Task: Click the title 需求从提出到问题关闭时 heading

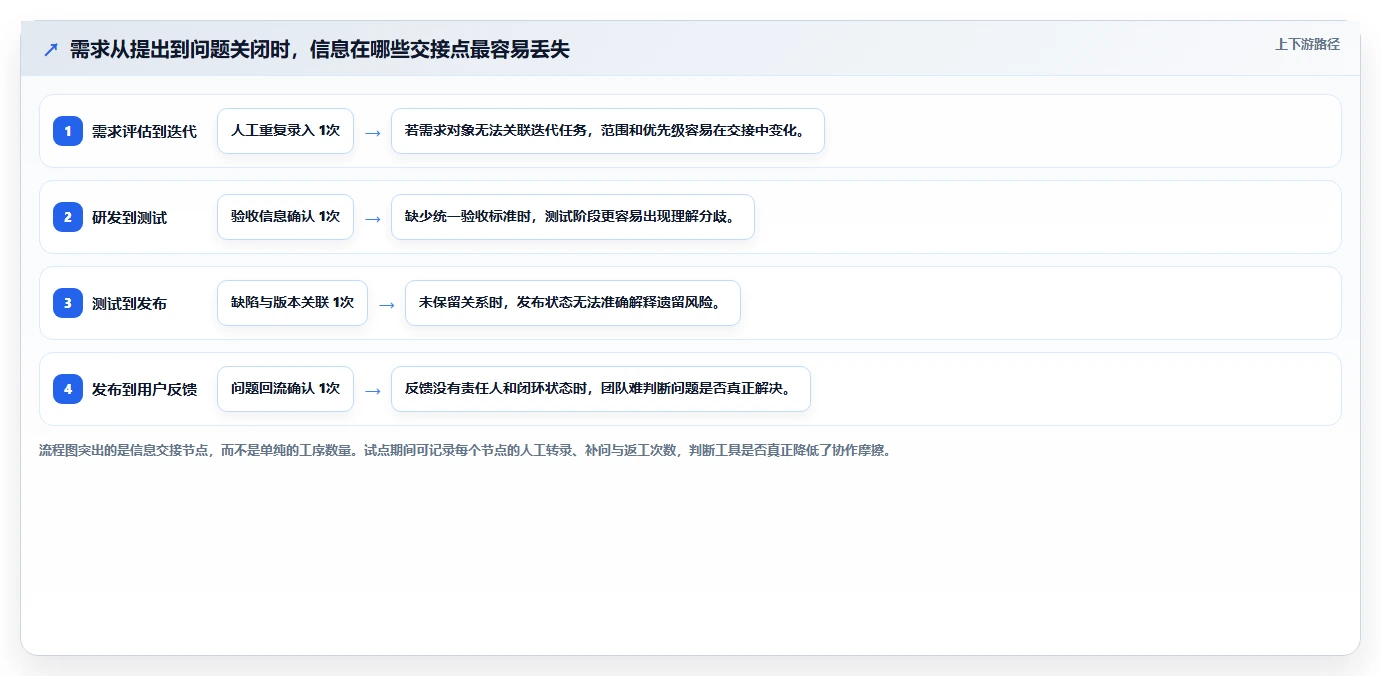Action: coord(319,49)
